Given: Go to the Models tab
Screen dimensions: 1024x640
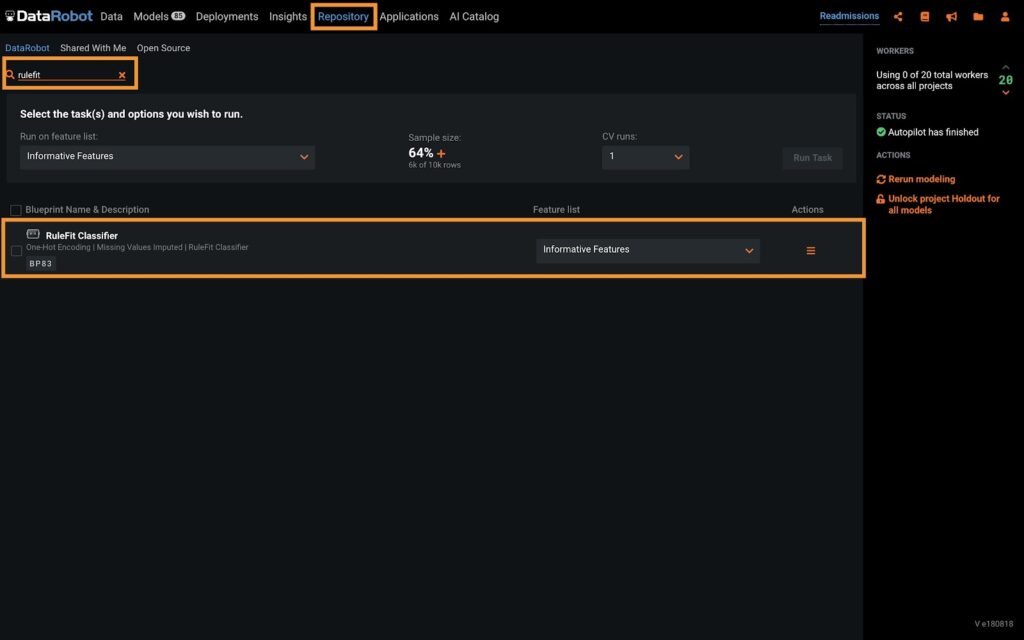Looking at the screenshot, I should (x=151, y=16).
